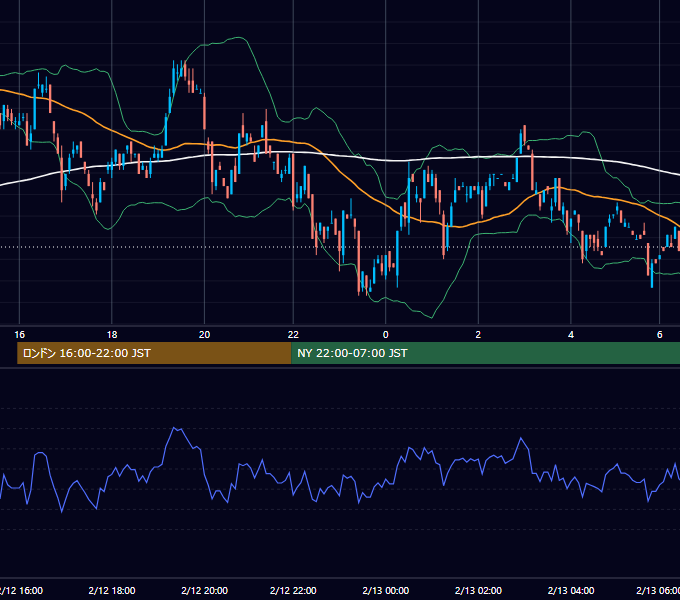Click the 2/13 00:00 date label

[386, 590]
